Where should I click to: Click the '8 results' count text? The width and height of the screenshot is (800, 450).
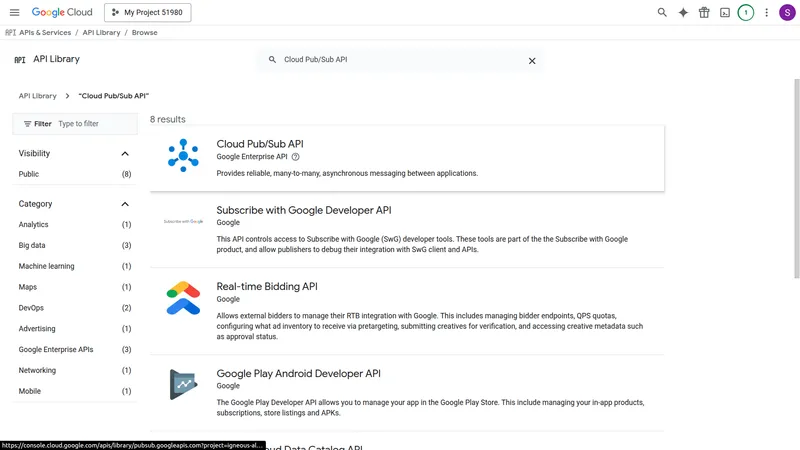click(167, 119)
